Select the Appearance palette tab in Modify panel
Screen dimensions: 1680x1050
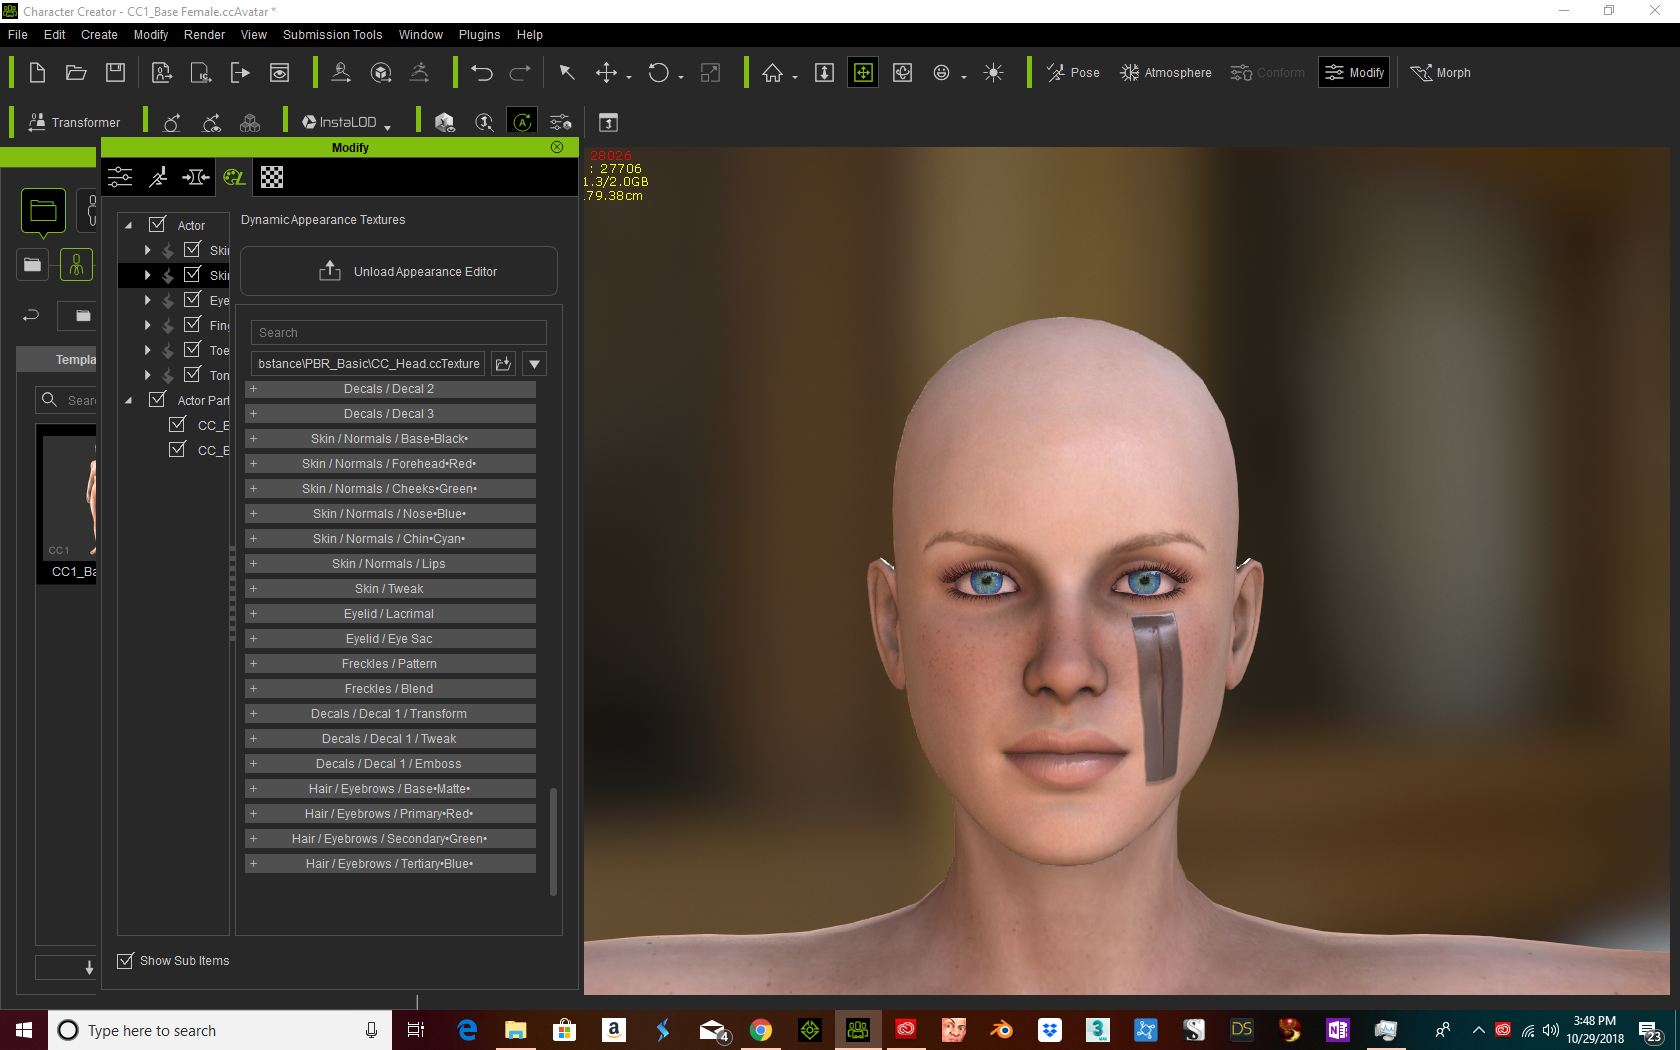tap(234, 177)
